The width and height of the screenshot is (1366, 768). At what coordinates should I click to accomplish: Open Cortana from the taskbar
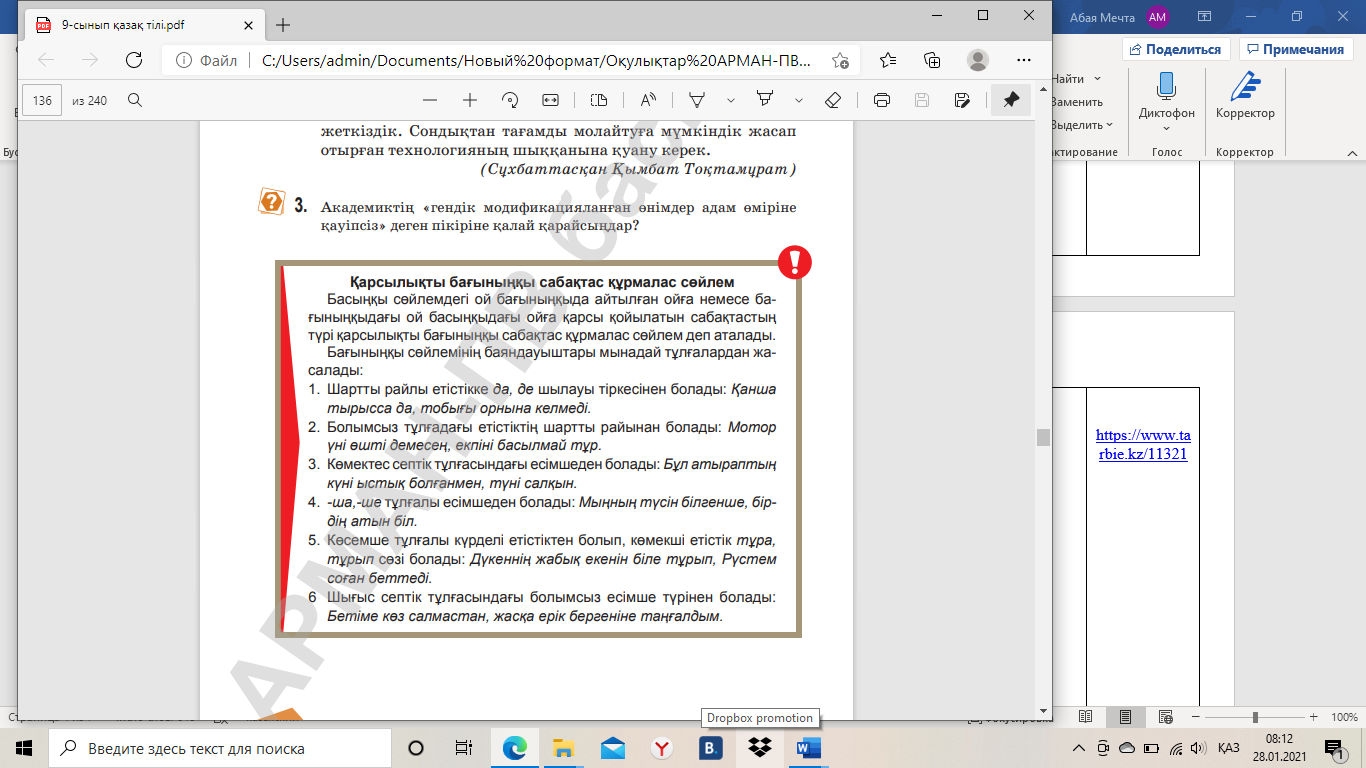(416, 748)
